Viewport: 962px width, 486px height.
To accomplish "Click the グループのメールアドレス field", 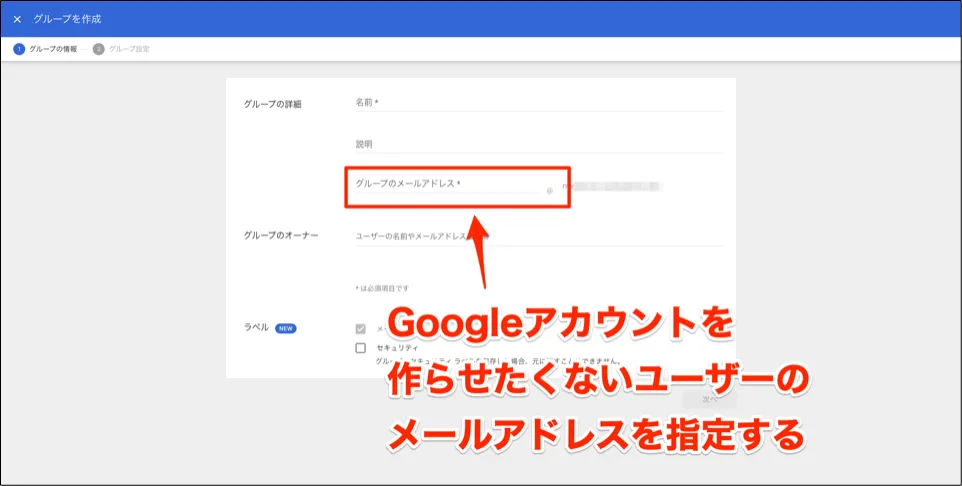I will (447, 183).
